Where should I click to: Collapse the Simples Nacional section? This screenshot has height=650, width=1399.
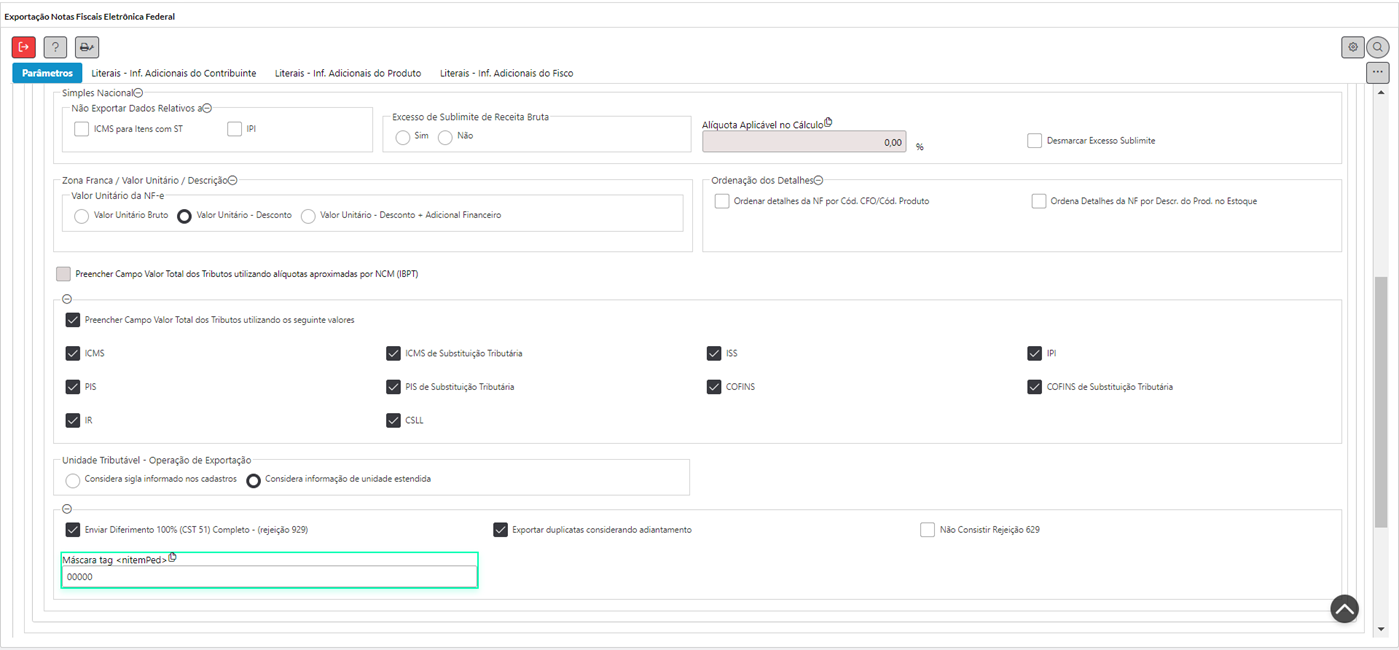(139, 93)
